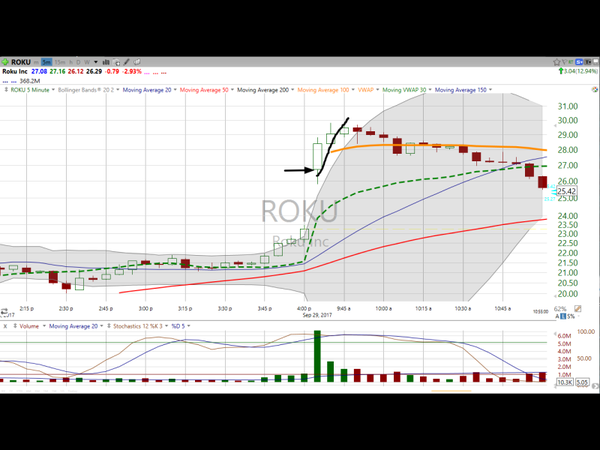The image size is (600, 450).
Task: Click the 5% scale margin label
Action: coord(571,316)
